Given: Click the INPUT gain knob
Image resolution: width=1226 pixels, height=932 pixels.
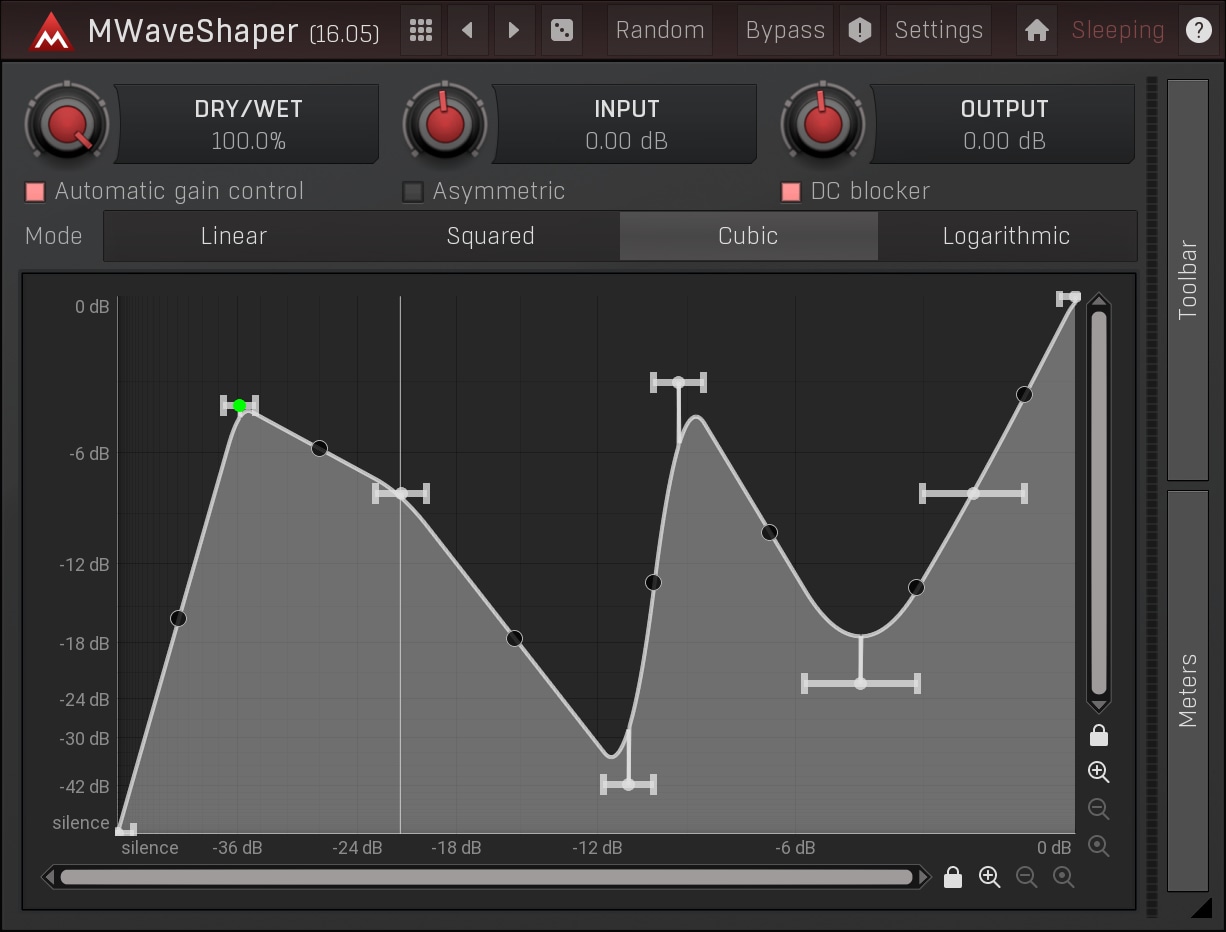Looking at the screenshot, I should (x=444, y=124).
